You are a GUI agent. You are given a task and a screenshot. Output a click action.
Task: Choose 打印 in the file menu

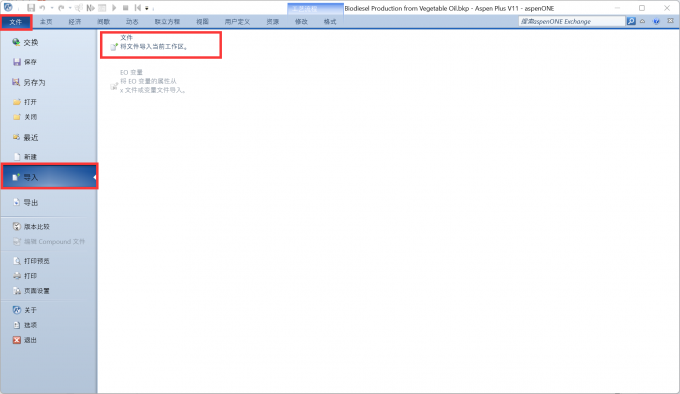click(x=49, y=276)
